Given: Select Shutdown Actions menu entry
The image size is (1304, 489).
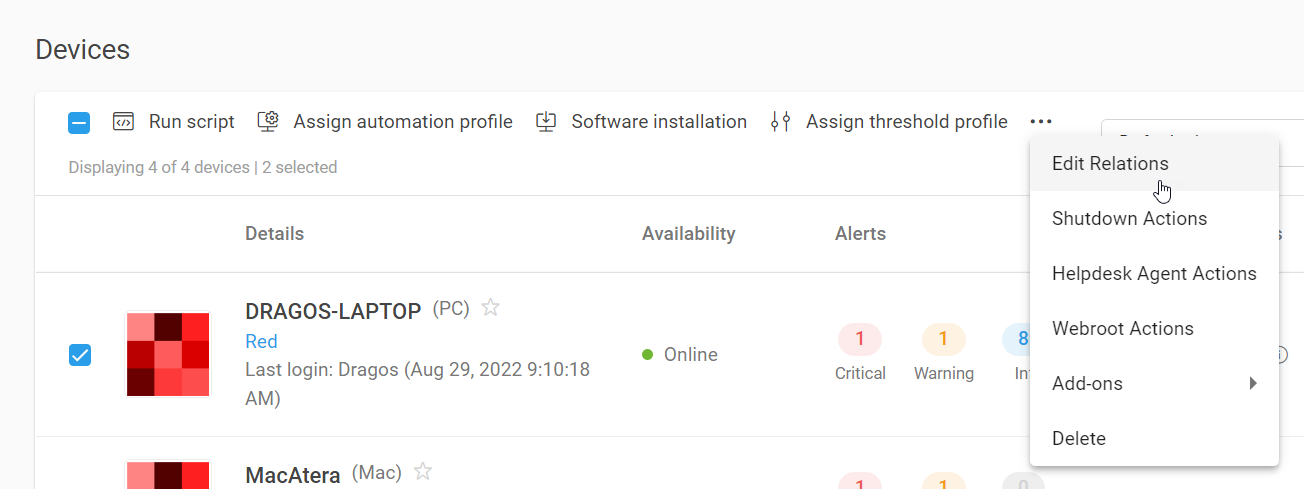Looking at the screenshot, I should click(x=1154, y=218).
